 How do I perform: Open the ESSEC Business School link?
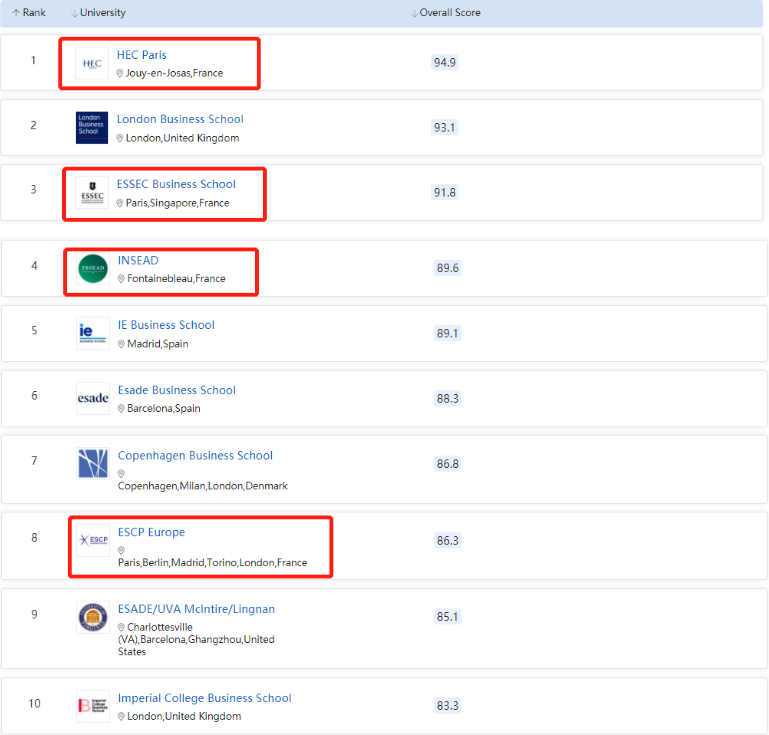(176, 184)
